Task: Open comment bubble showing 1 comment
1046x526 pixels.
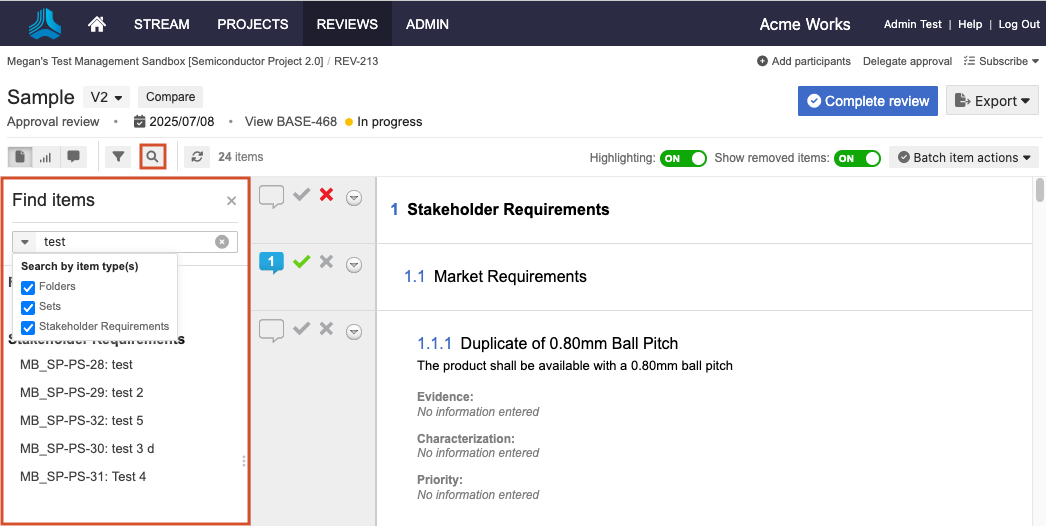Action: (x=271, y=262)
